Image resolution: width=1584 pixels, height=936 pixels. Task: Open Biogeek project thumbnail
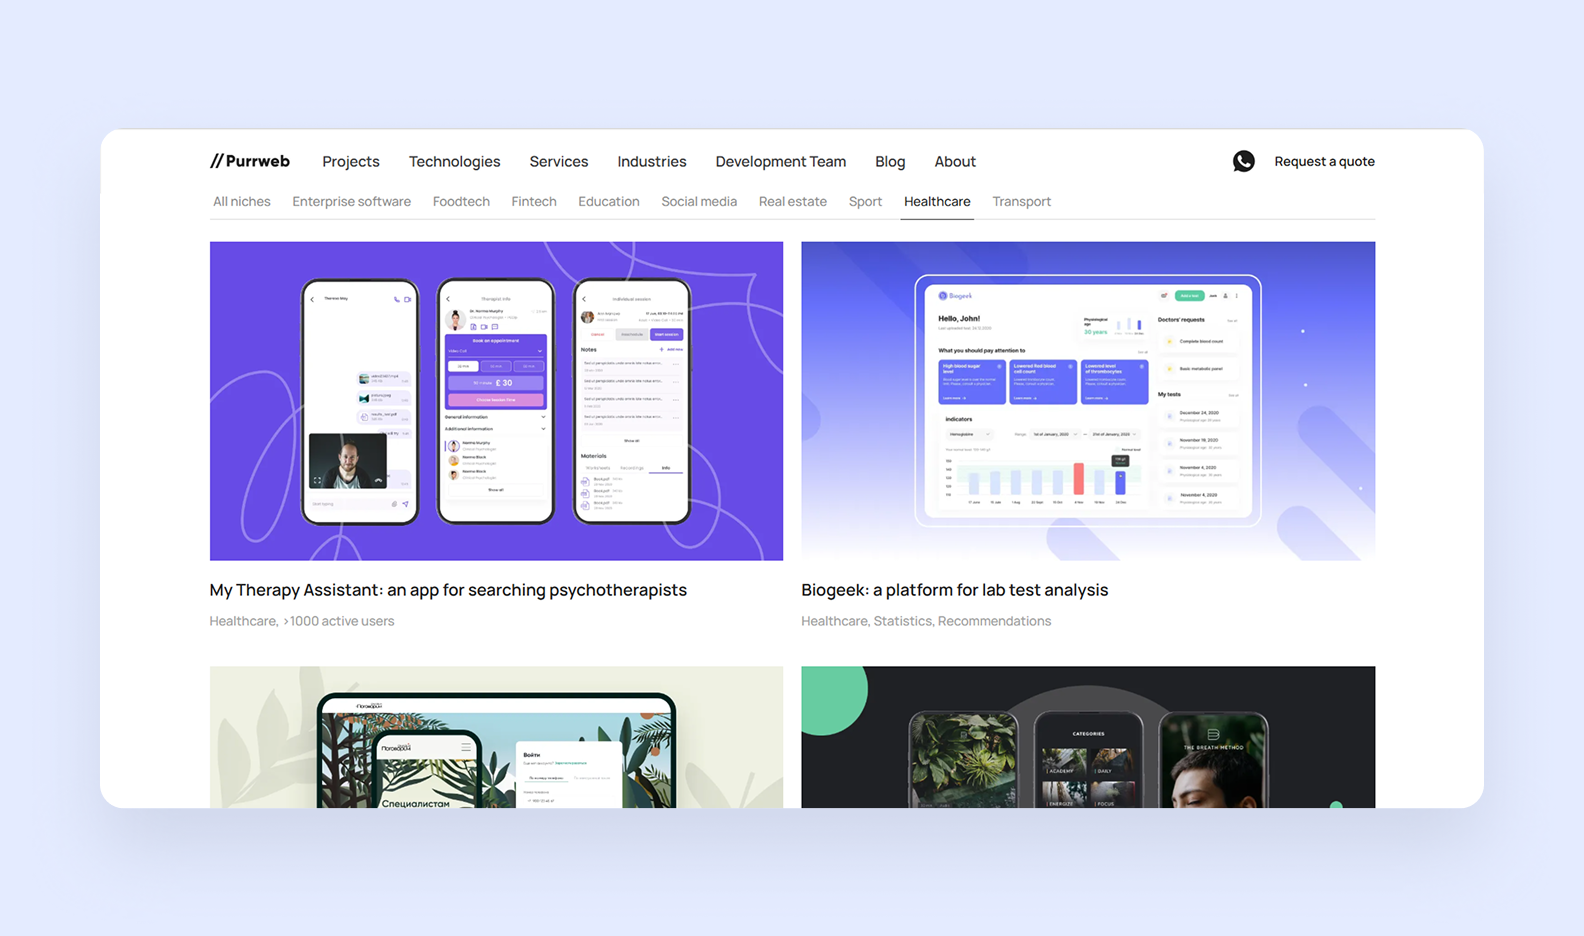pyautogui.click(x=1088, y=401)
